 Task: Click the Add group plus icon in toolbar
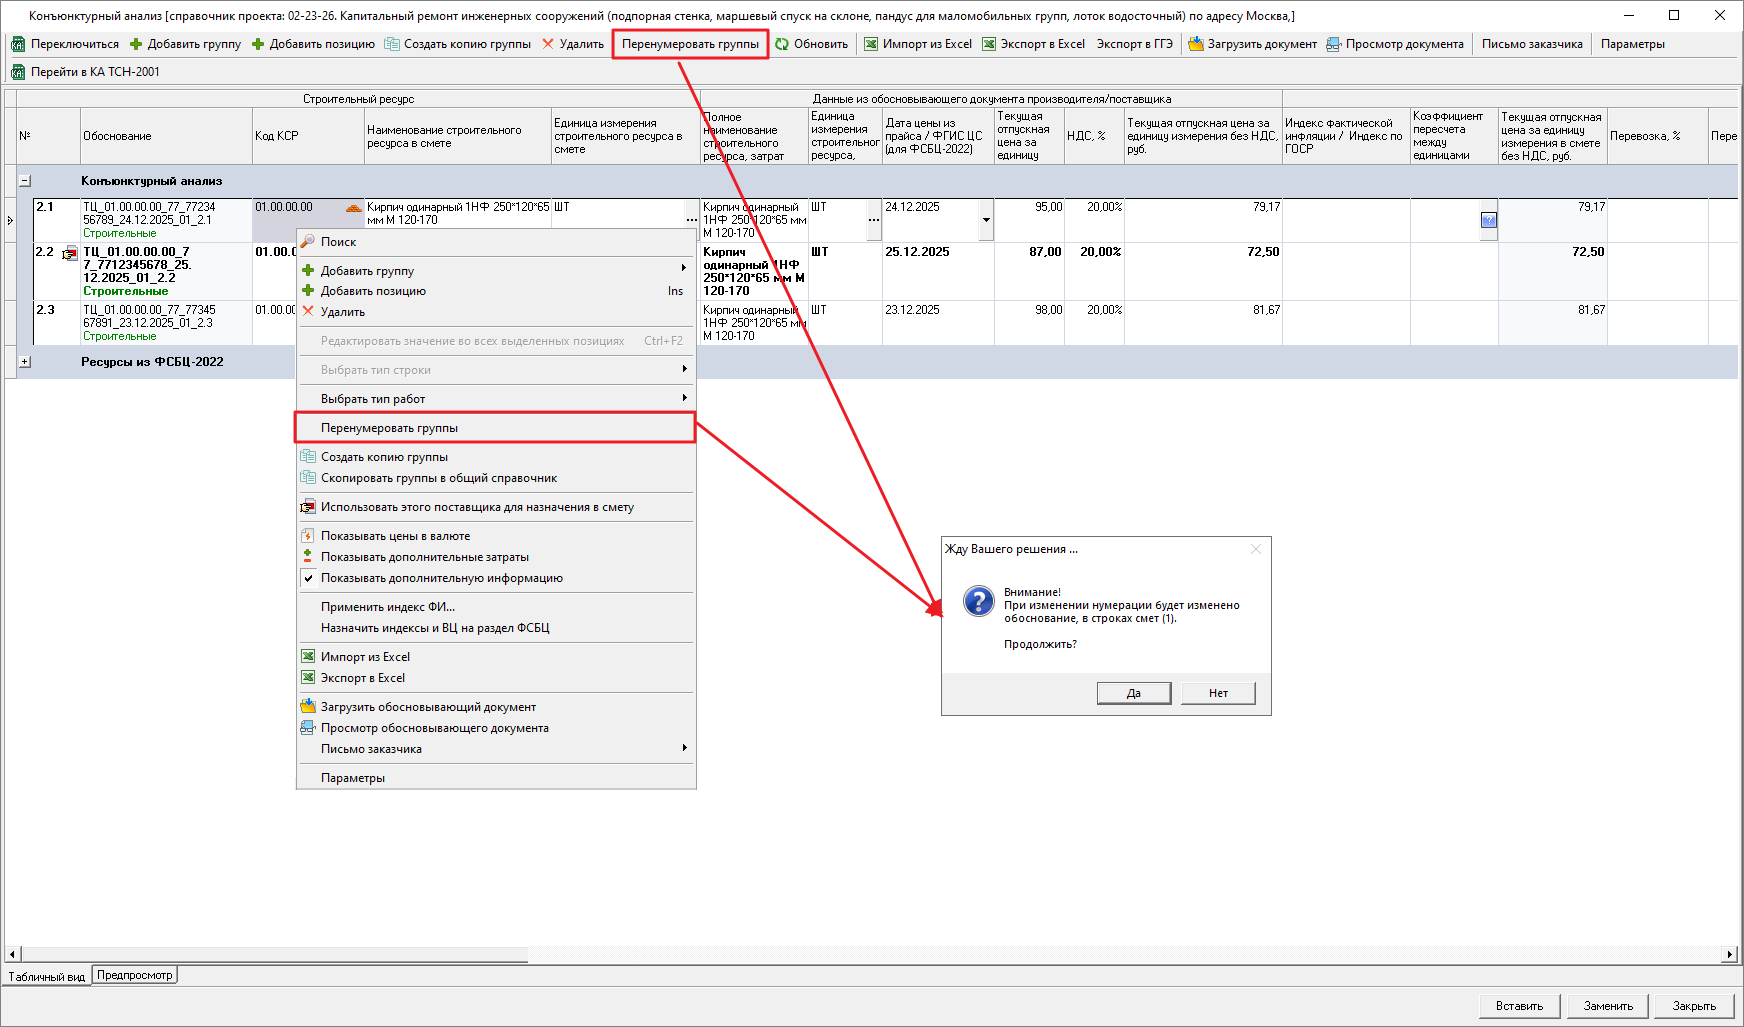tap(136, 44)
